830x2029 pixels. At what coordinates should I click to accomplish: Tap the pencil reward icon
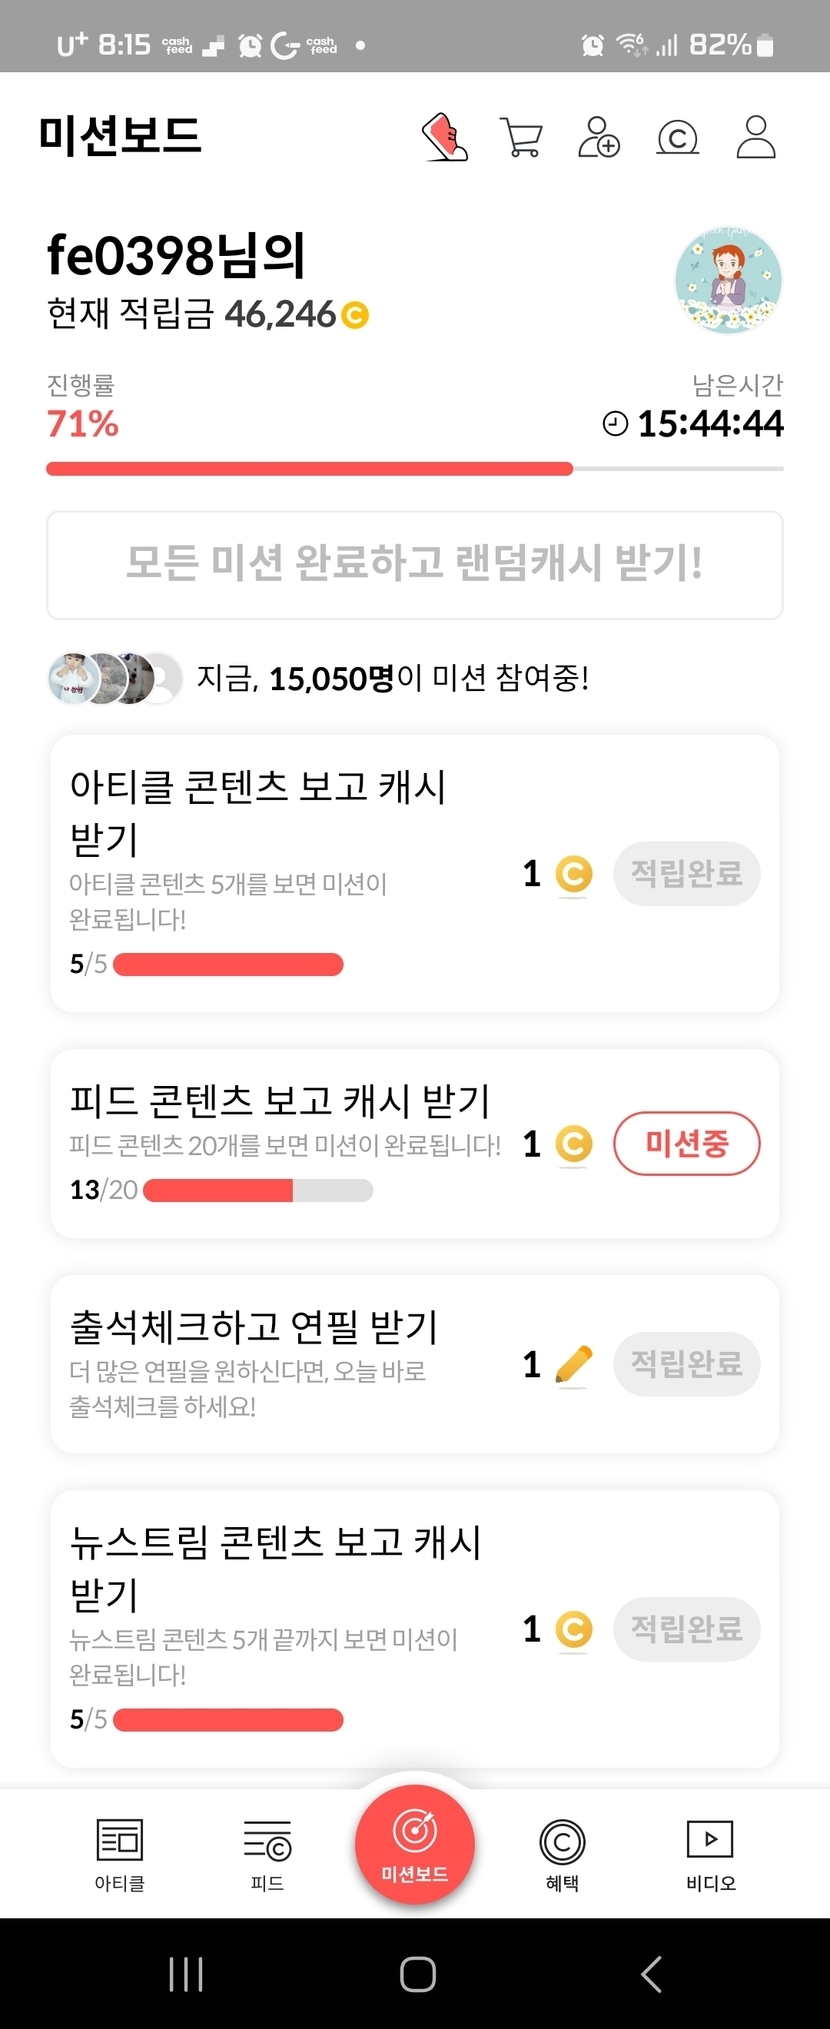[573, 1365]
